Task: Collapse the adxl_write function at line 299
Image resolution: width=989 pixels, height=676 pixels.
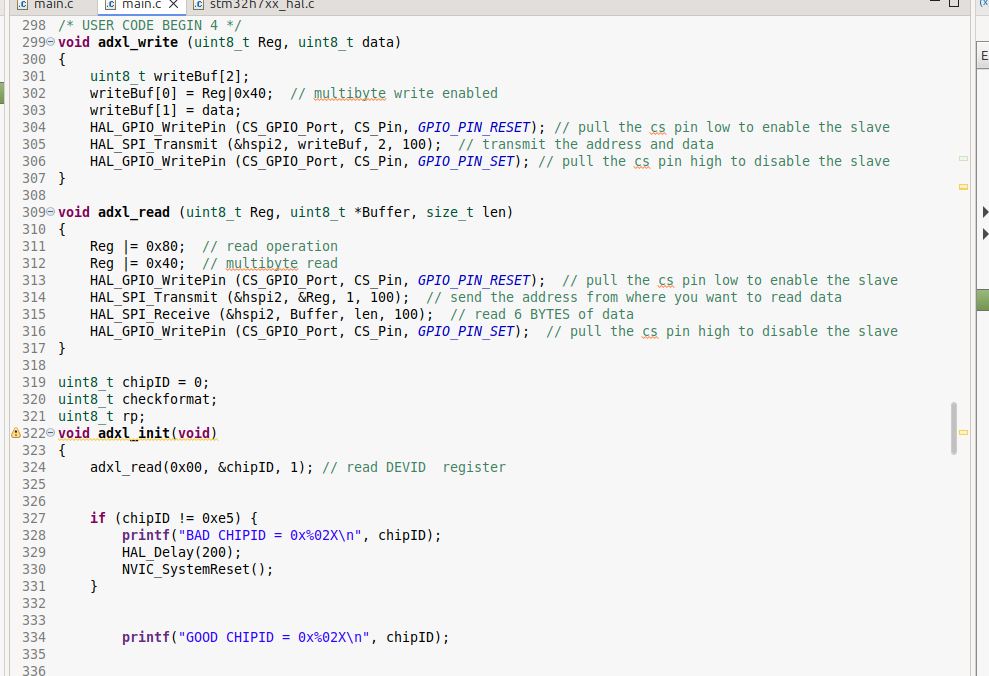Action: (50, 42)
